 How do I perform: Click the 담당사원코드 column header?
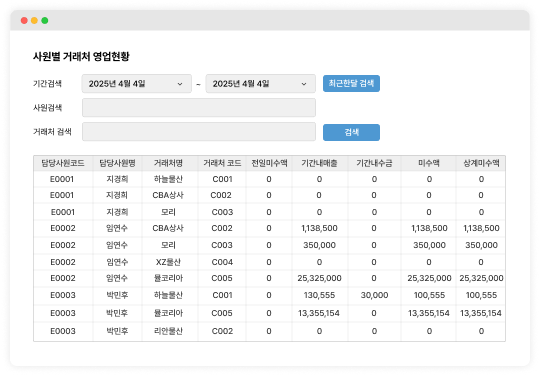click(x=63, y=163)
